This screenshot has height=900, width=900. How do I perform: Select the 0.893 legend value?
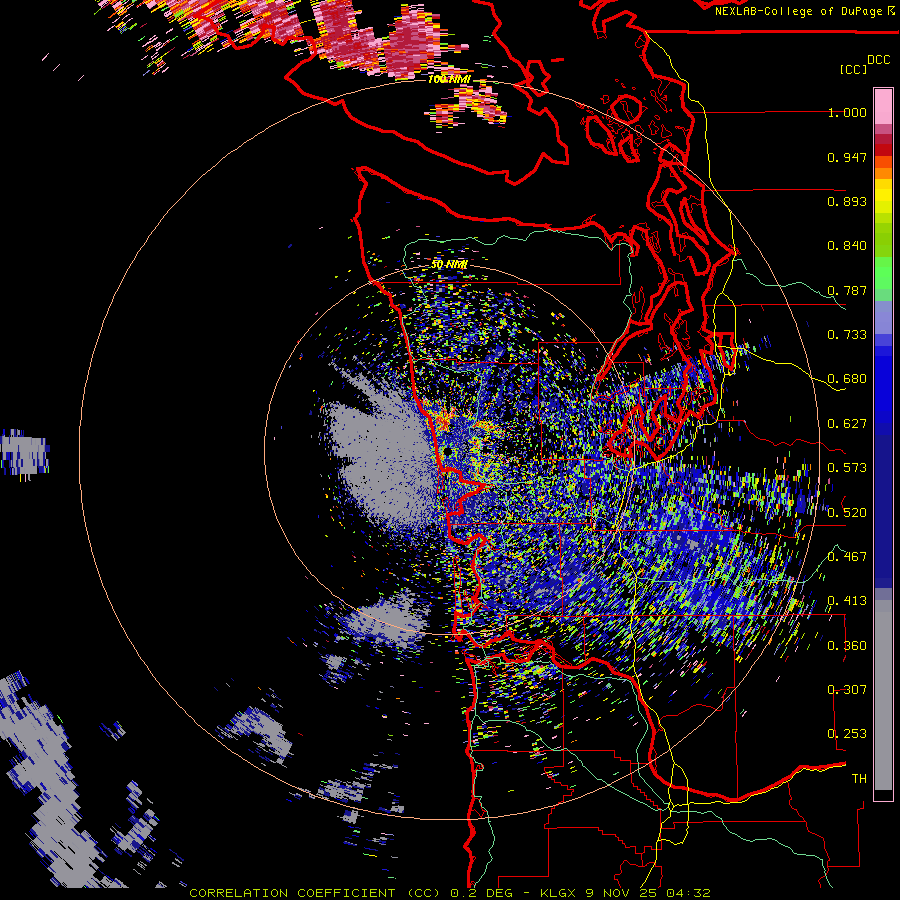point(847,201)
